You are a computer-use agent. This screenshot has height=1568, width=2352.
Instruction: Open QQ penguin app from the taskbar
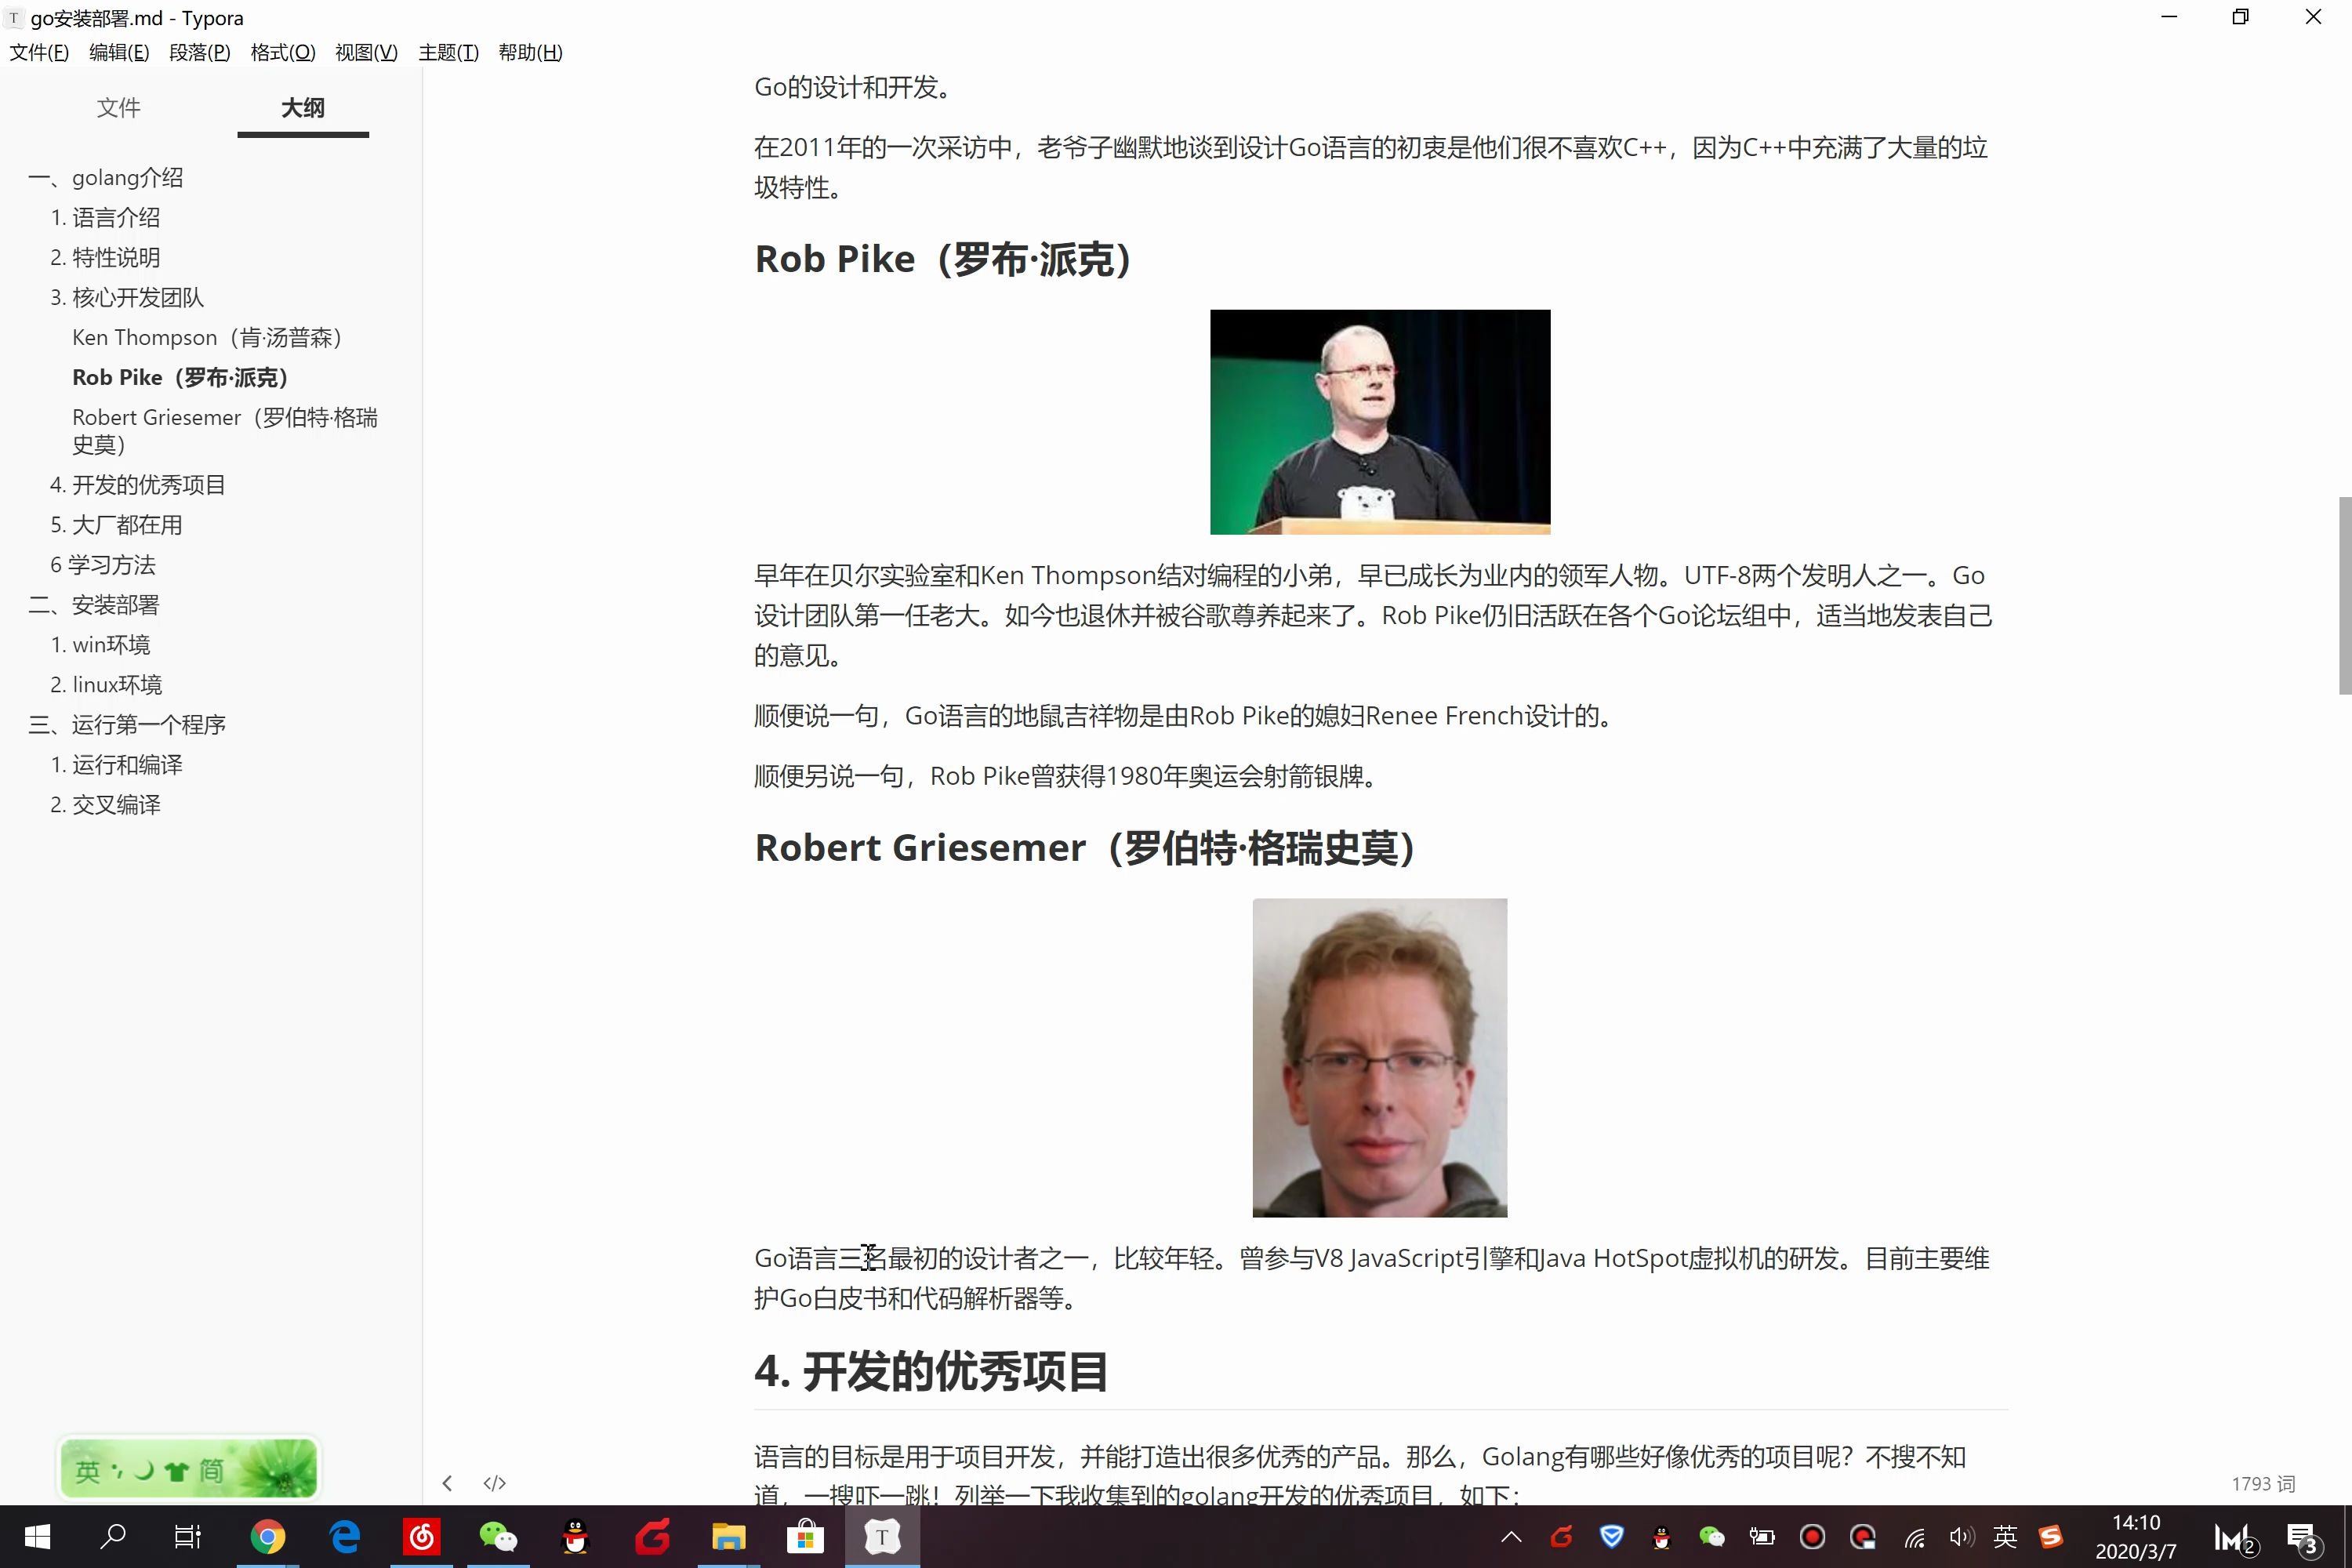pos(575,1537)
